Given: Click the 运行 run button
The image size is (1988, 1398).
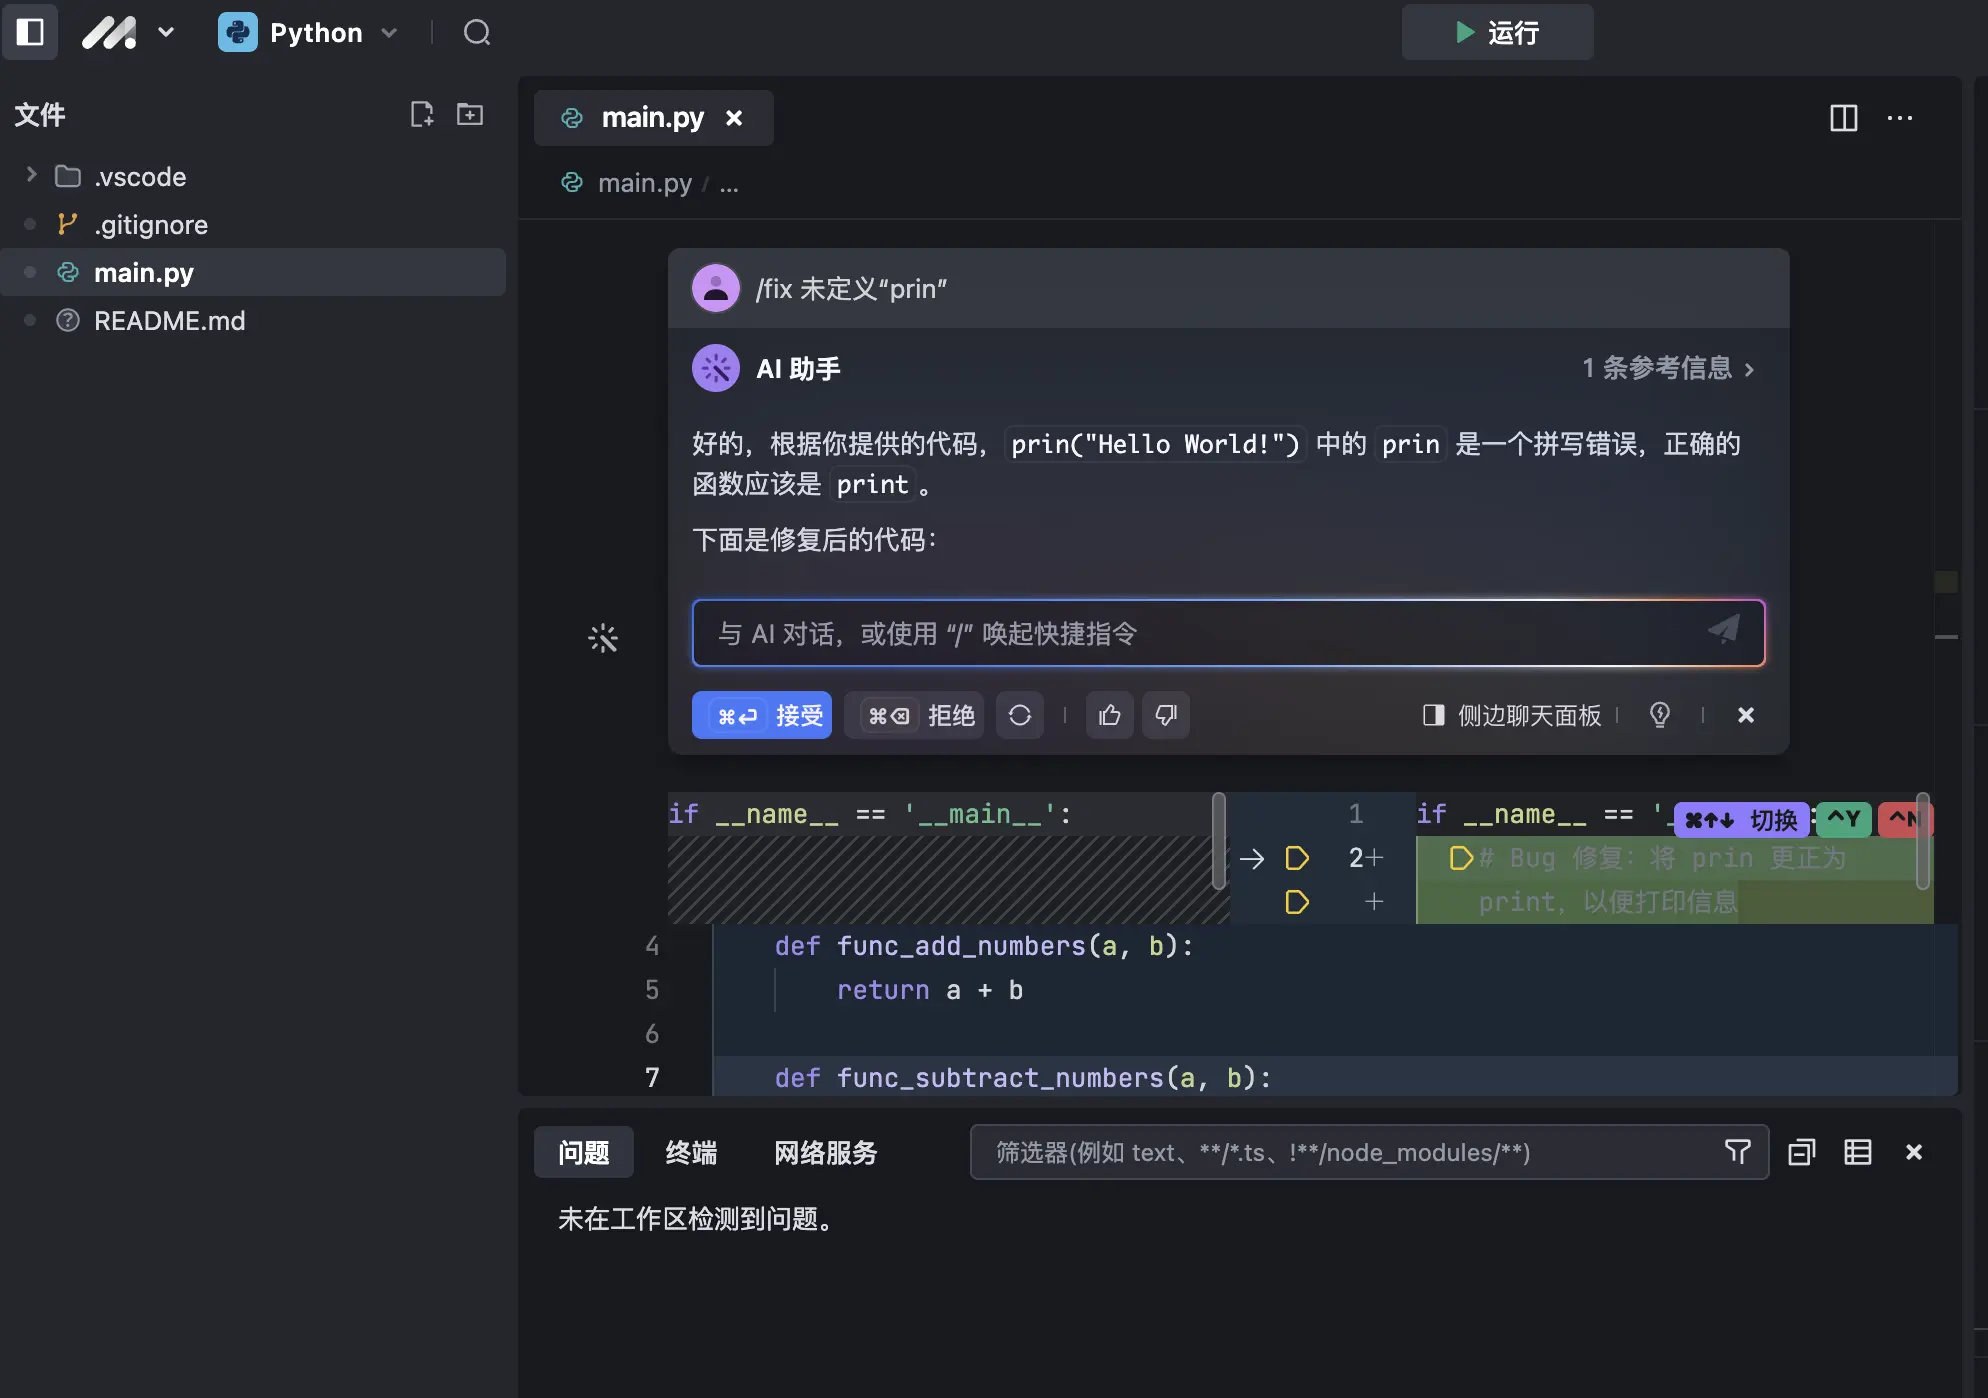Looking at the screenshot, I should (1497, 32).
